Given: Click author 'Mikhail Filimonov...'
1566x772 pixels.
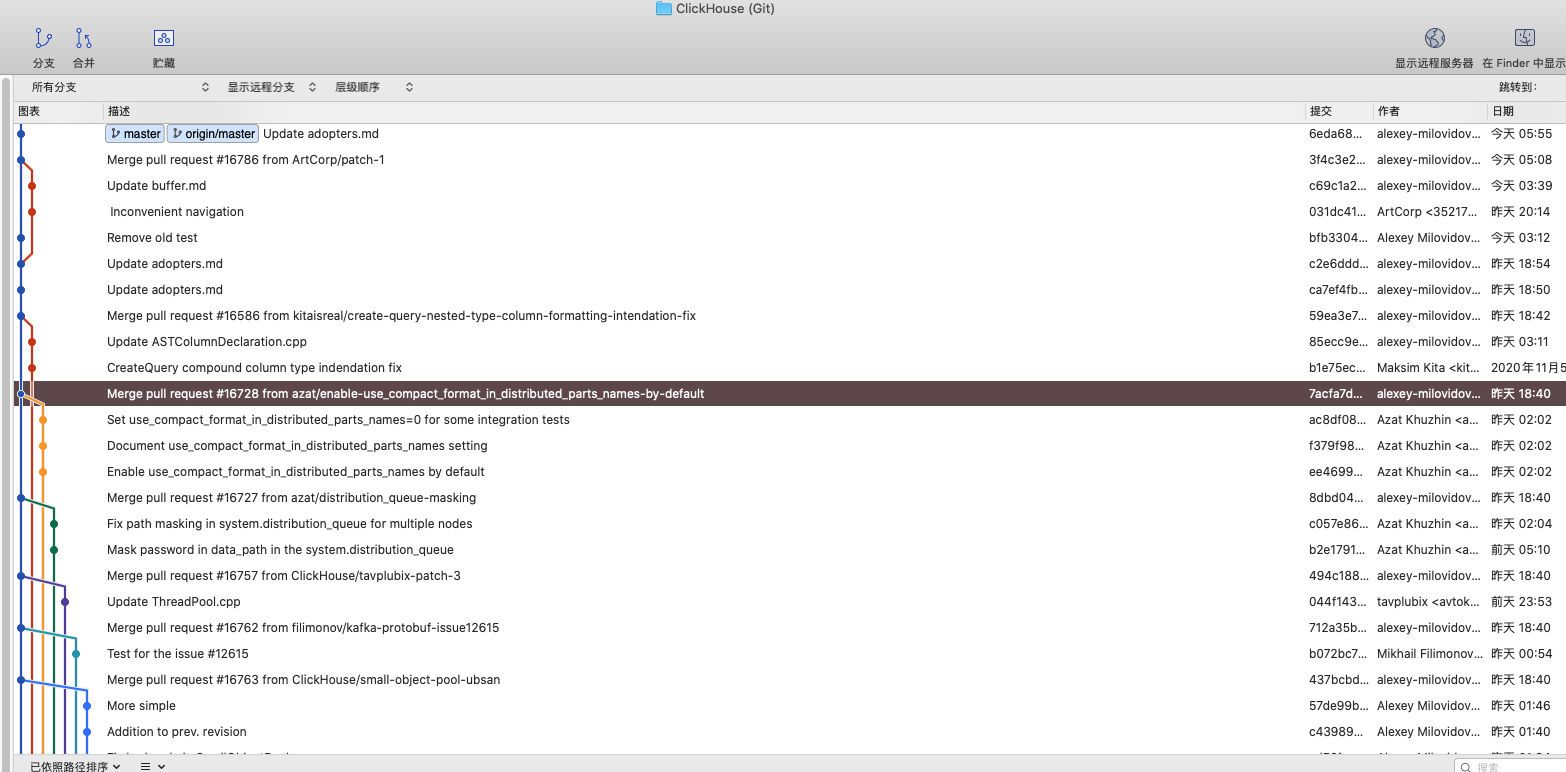Looking at the screenshot, I should coord(1430,654).
